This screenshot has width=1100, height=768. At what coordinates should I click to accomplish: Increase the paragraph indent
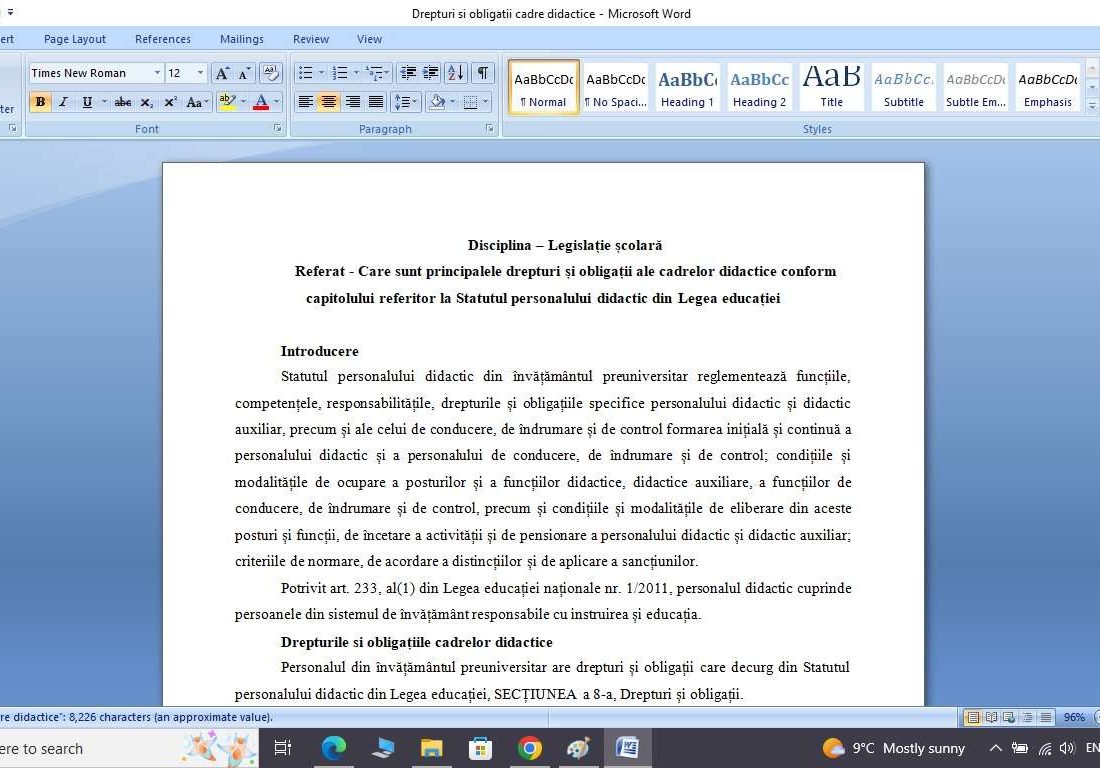pyautogui.click(x=430, y=73)
